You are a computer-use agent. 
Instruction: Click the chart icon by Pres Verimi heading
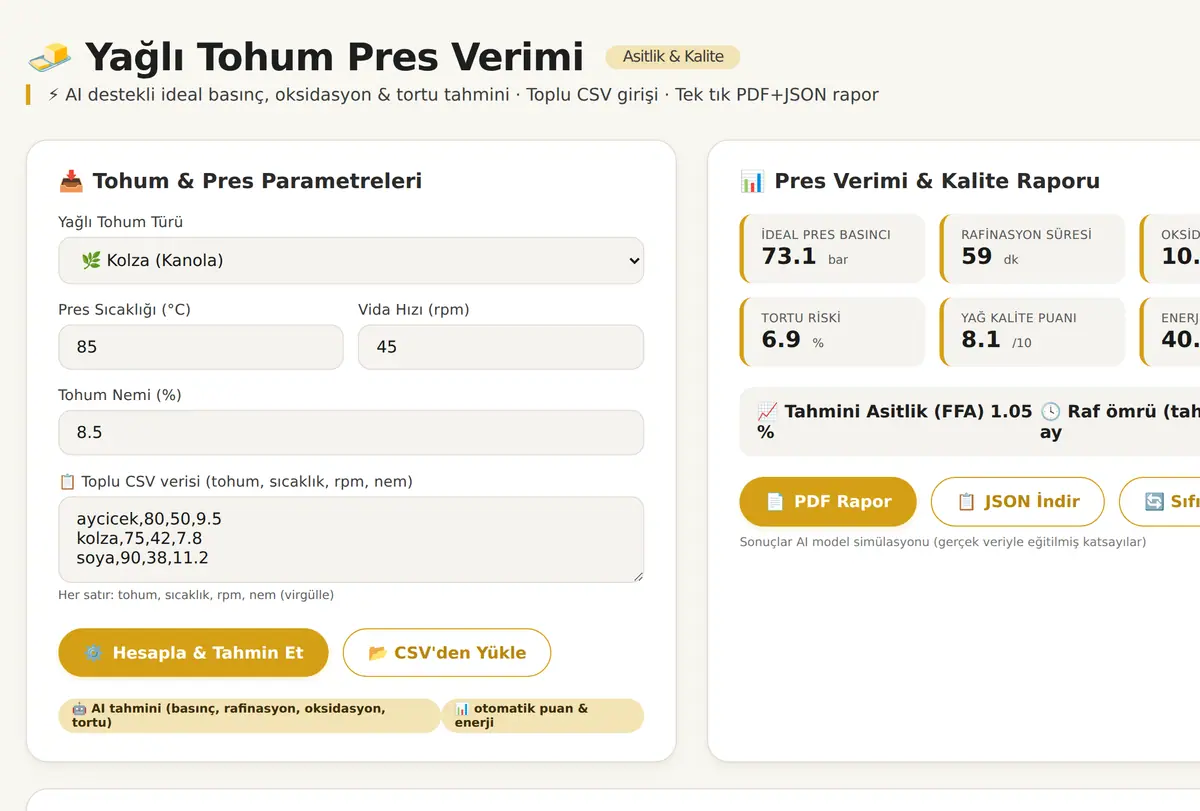(752, 181)
